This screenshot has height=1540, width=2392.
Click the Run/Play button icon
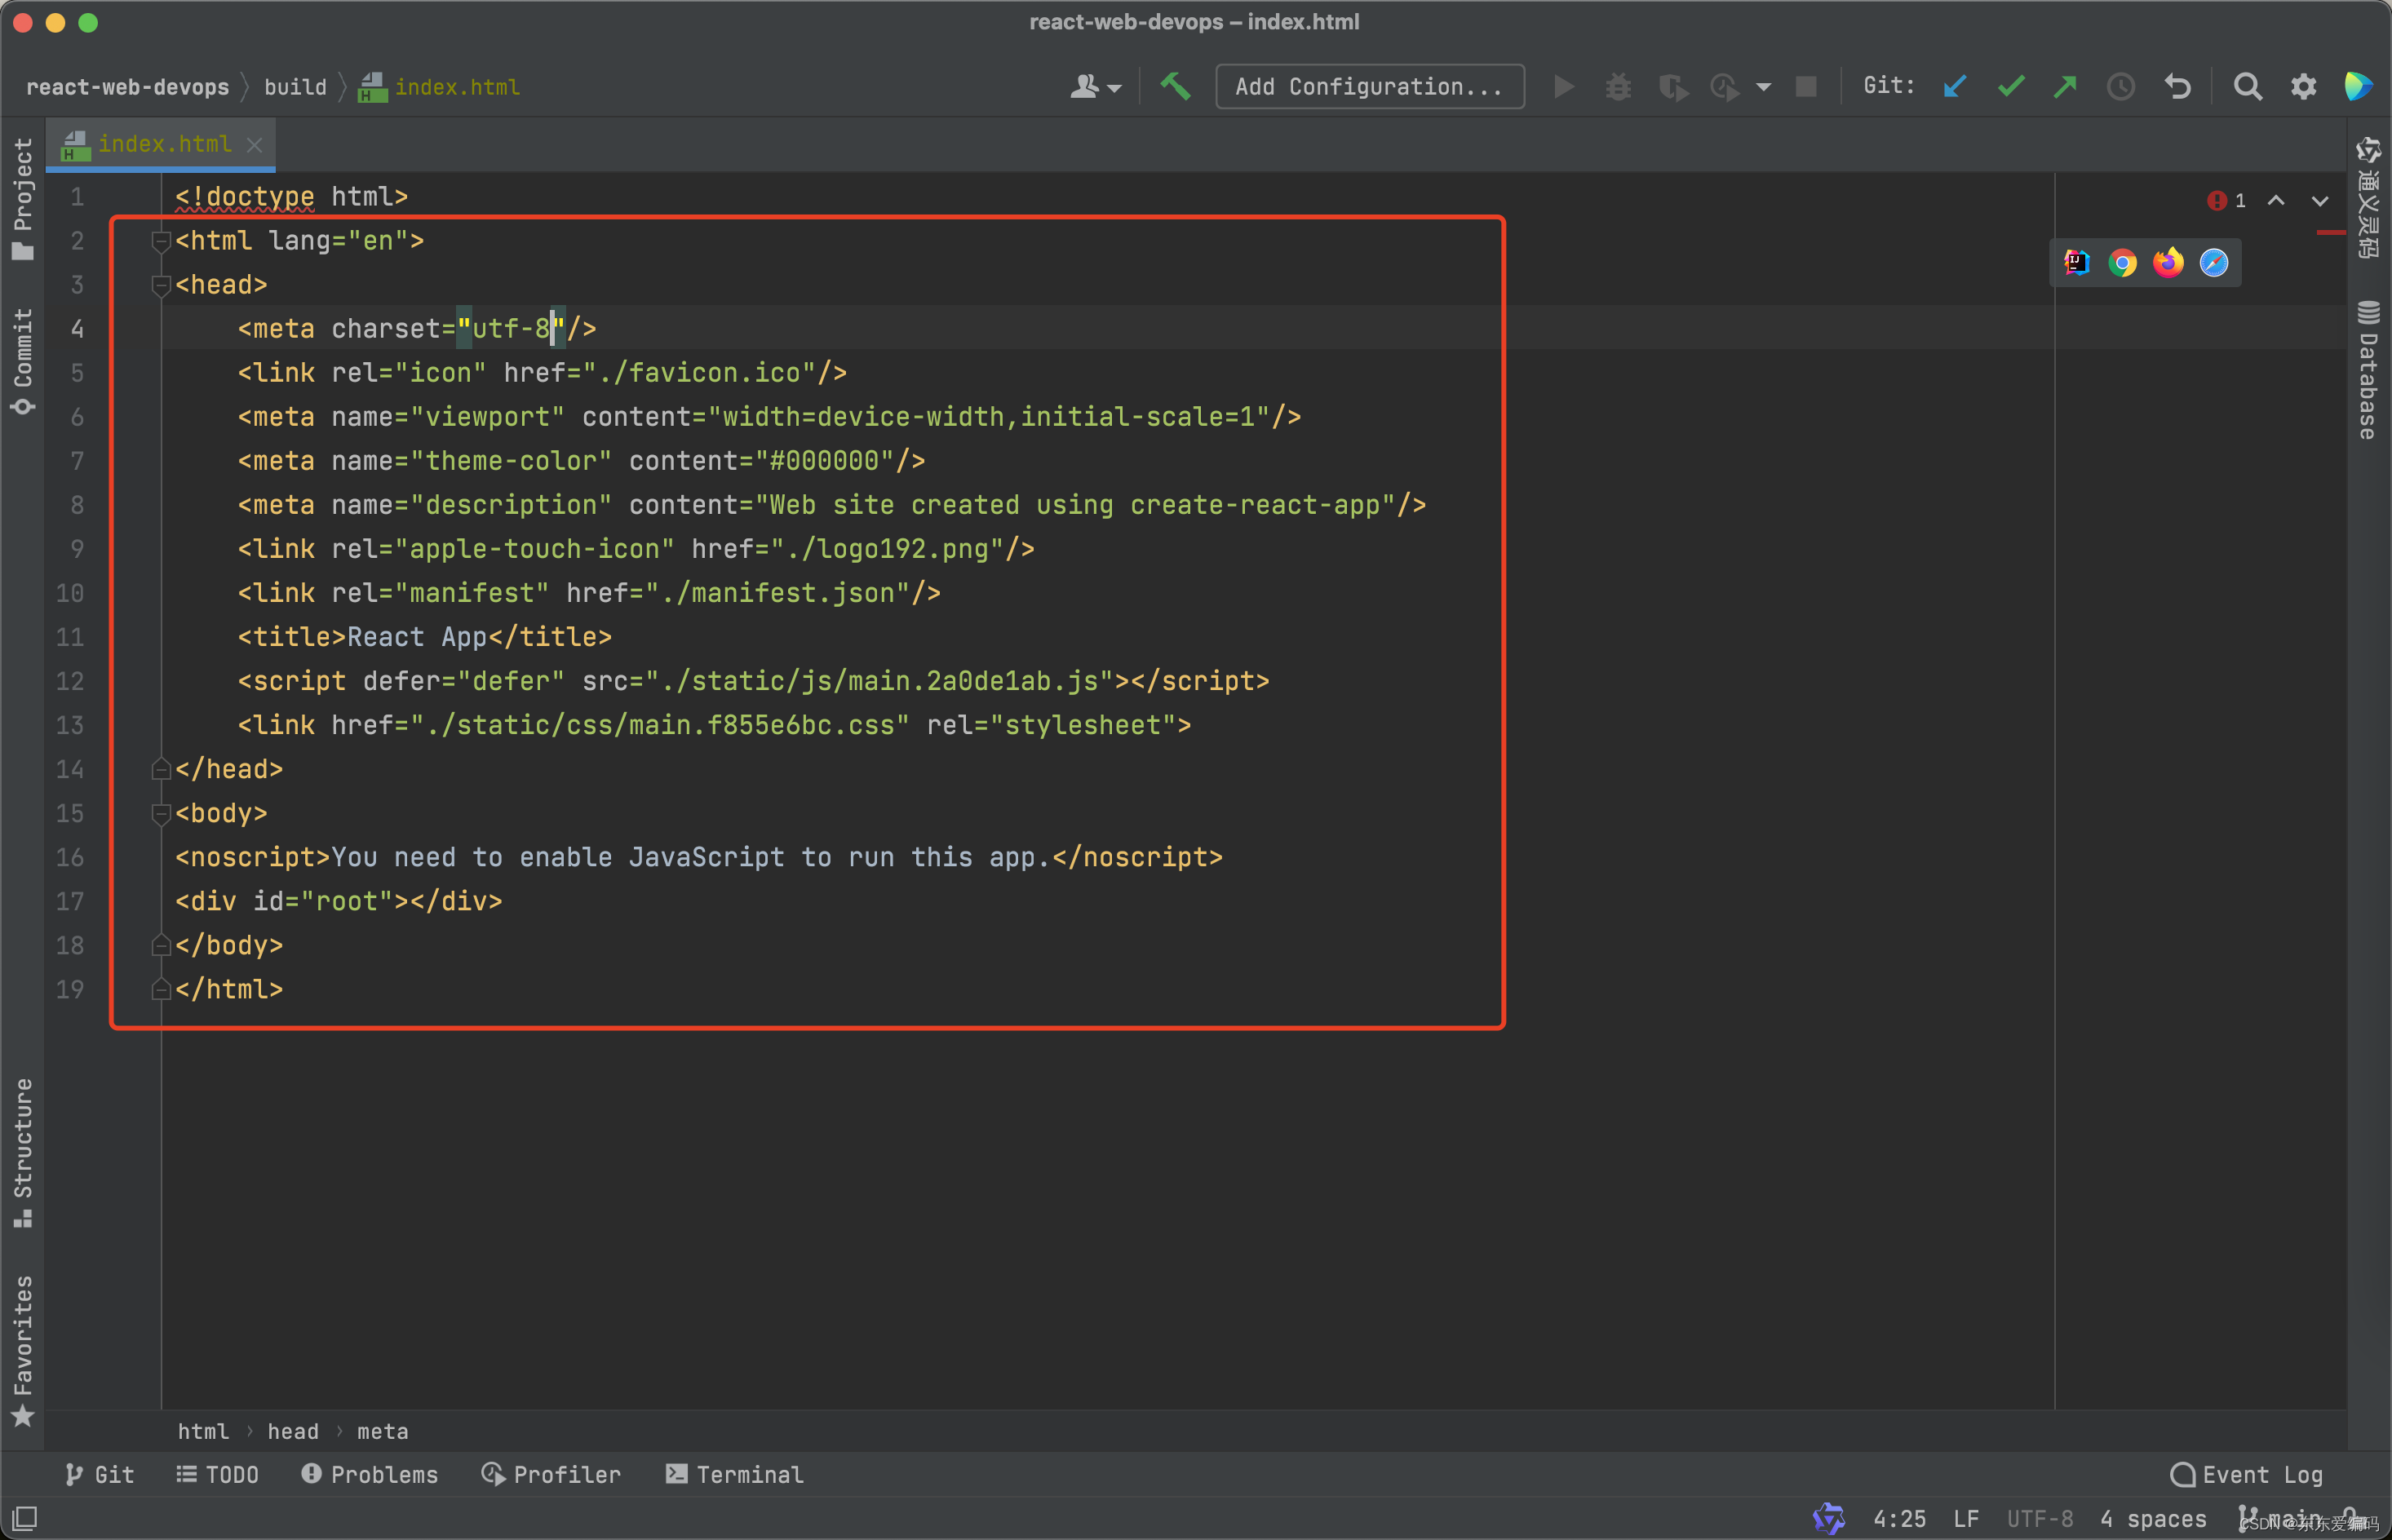coord(1562,86)
